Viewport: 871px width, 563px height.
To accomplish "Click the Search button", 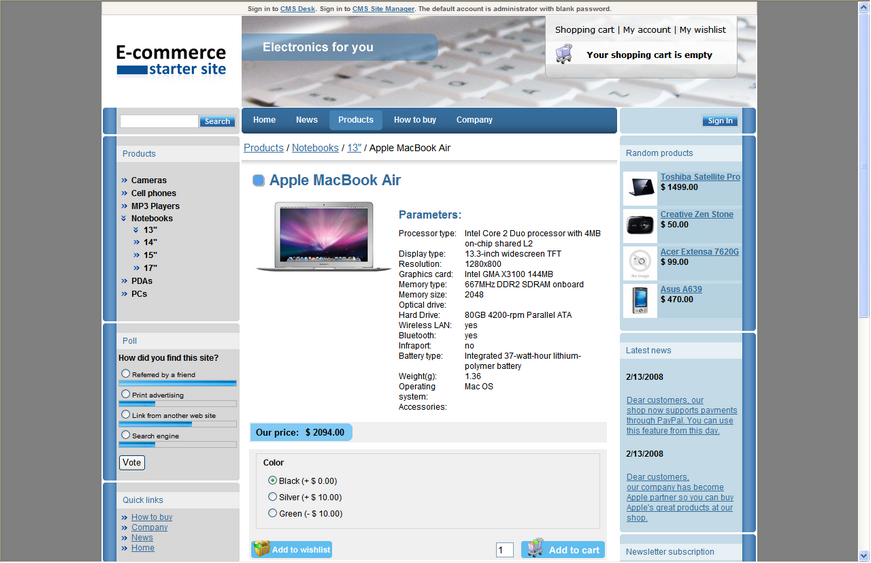I will [217, 121].
